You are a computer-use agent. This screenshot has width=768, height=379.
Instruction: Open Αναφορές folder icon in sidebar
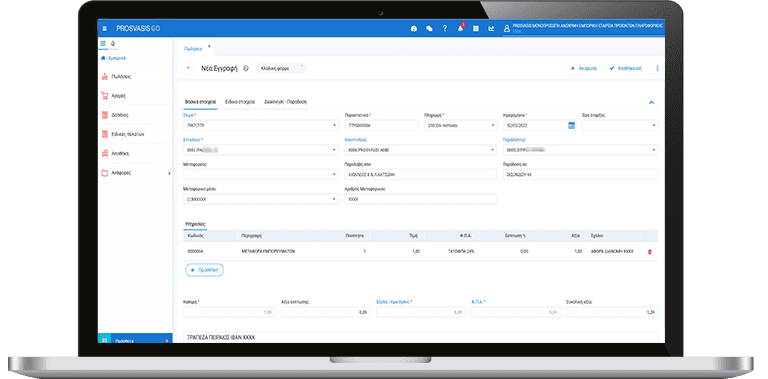pyautogui.click(x=105, y=173)
